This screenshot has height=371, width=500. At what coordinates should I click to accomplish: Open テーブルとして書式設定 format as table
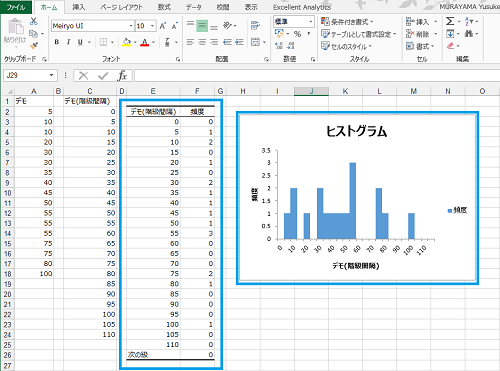[x=359, y=34]
